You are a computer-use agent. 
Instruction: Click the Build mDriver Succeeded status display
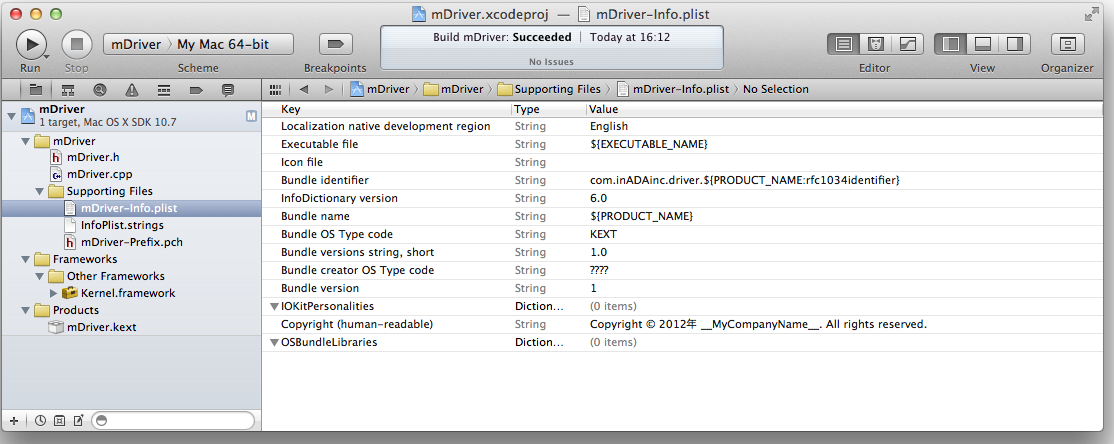[x=551, y=48]
